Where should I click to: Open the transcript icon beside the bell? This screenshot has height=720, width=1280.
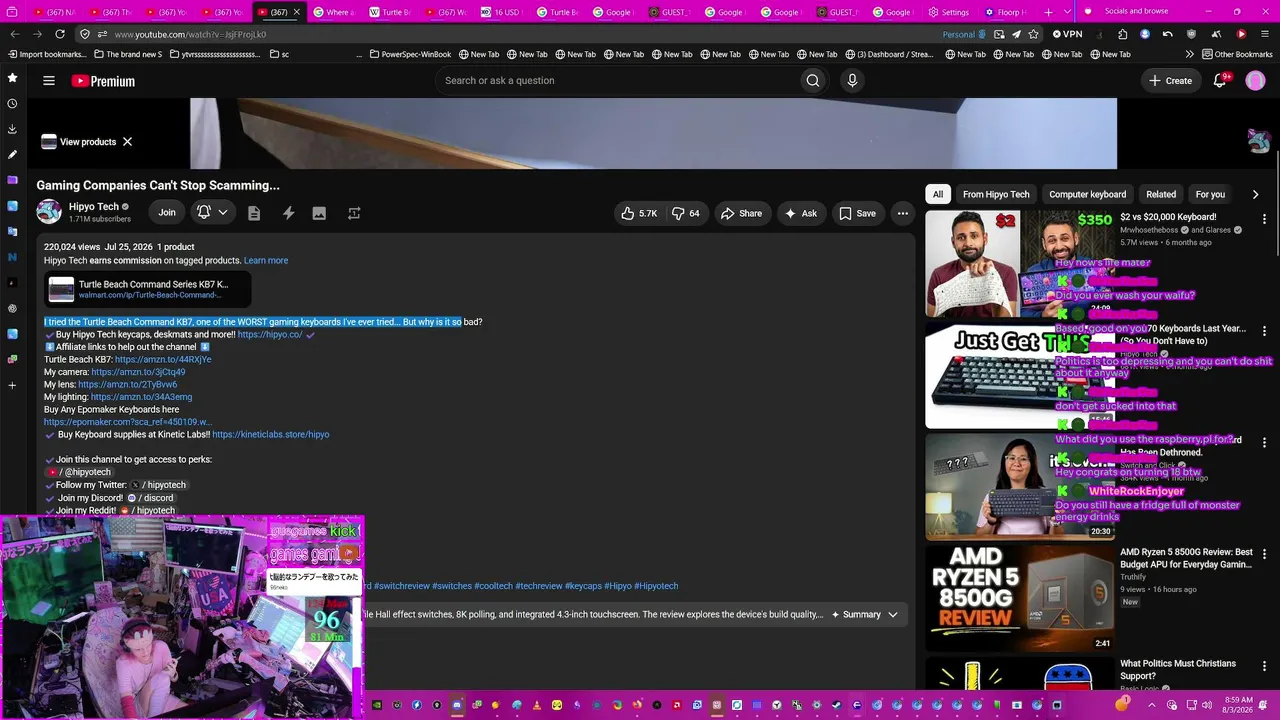coord(254,213)
